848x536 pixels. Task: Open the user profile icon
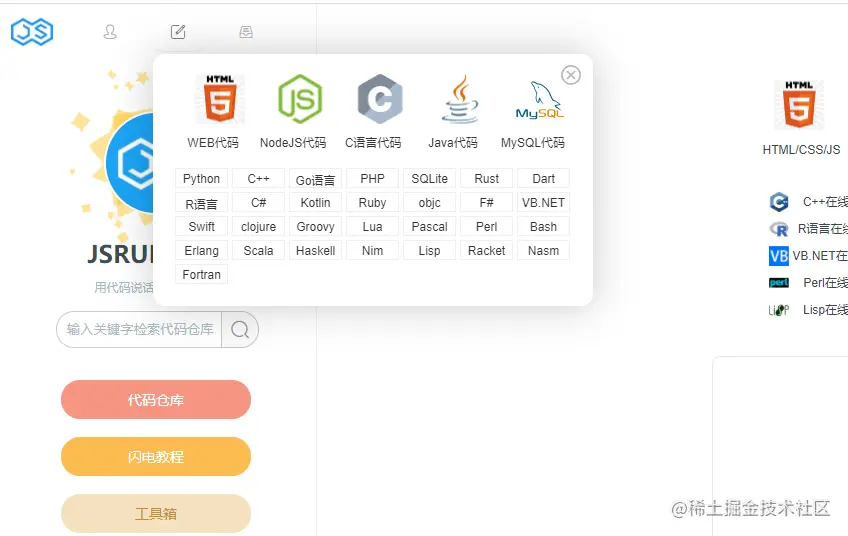(x=110, y=32)
